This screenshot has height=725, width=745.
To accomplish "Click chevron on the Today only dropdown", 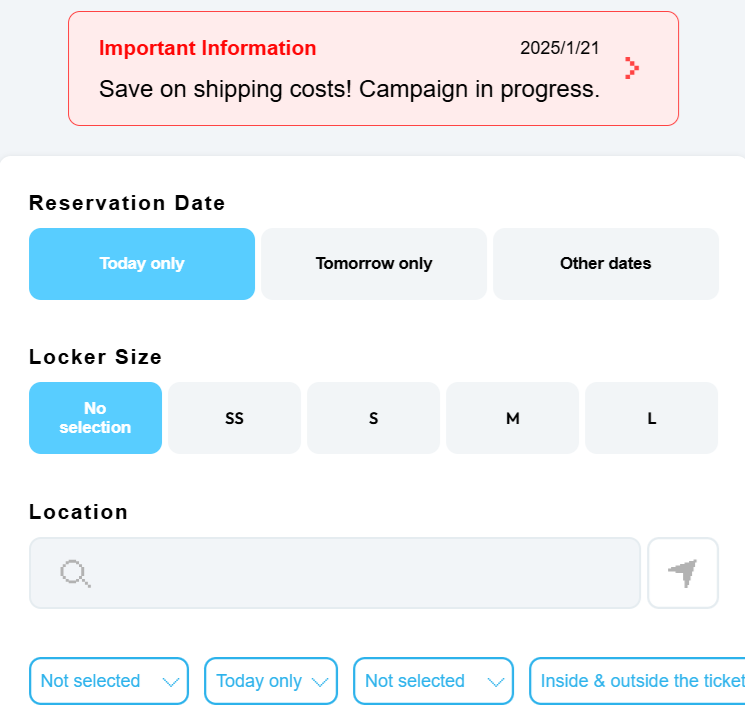I will pos(320,682).
